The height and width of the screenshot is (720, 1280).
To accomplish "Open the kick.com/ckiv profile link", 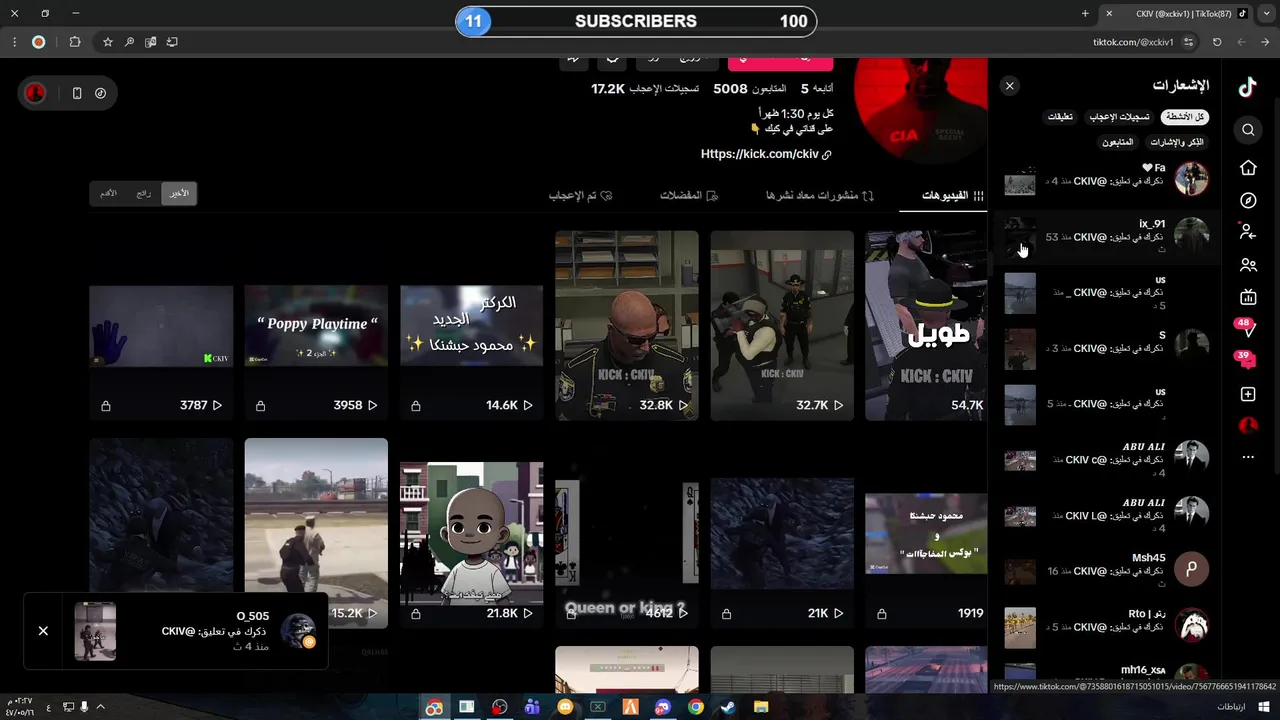I will point(766,154).
